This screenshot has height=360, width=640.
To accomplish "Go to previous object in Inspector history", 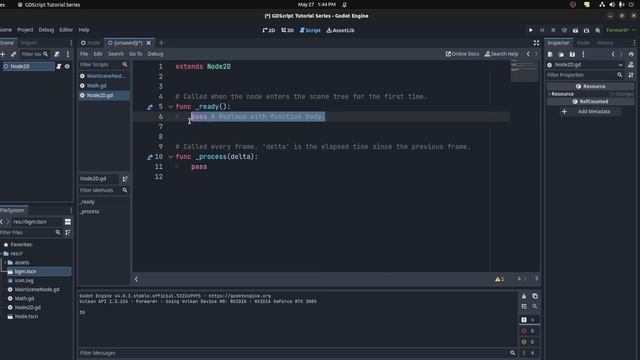I will (613, 54).
